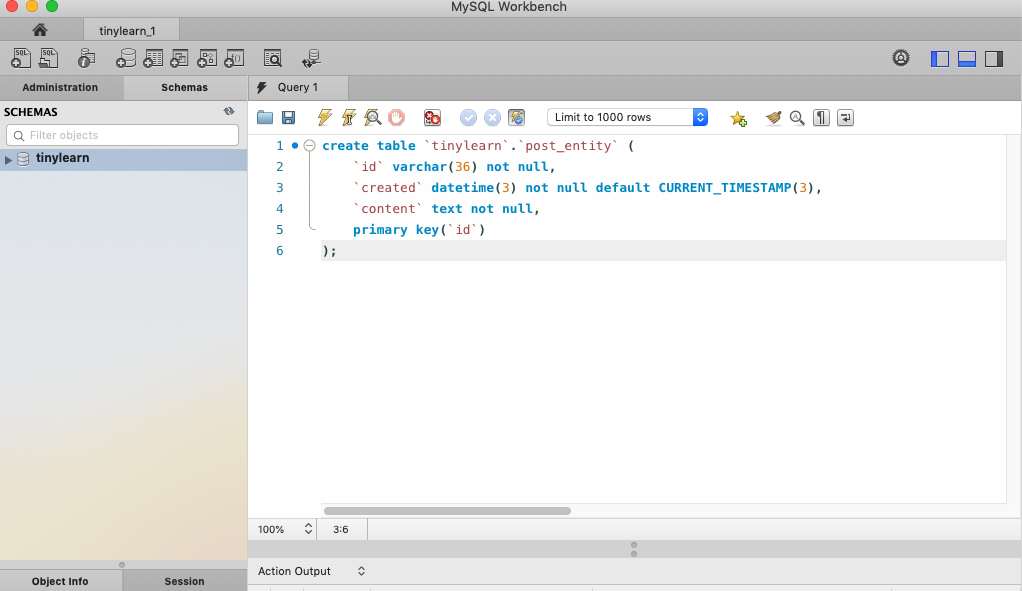This screenshot has height=591, width=1022.
Task: Toggle continue-on-error execution icon
Action: [x=432, y=117]
